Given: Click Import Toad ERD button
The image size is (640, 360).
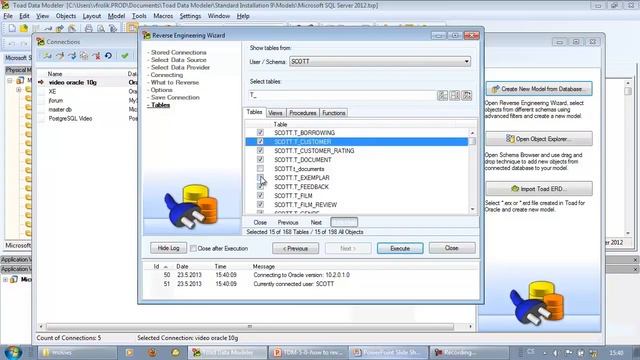Looking at the screenshot, I should click(x=539, y=189).
